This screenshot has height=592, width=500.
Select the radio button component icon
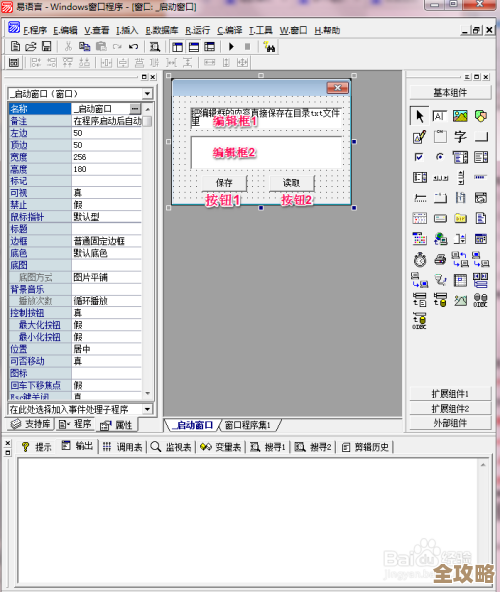point(440,157)
